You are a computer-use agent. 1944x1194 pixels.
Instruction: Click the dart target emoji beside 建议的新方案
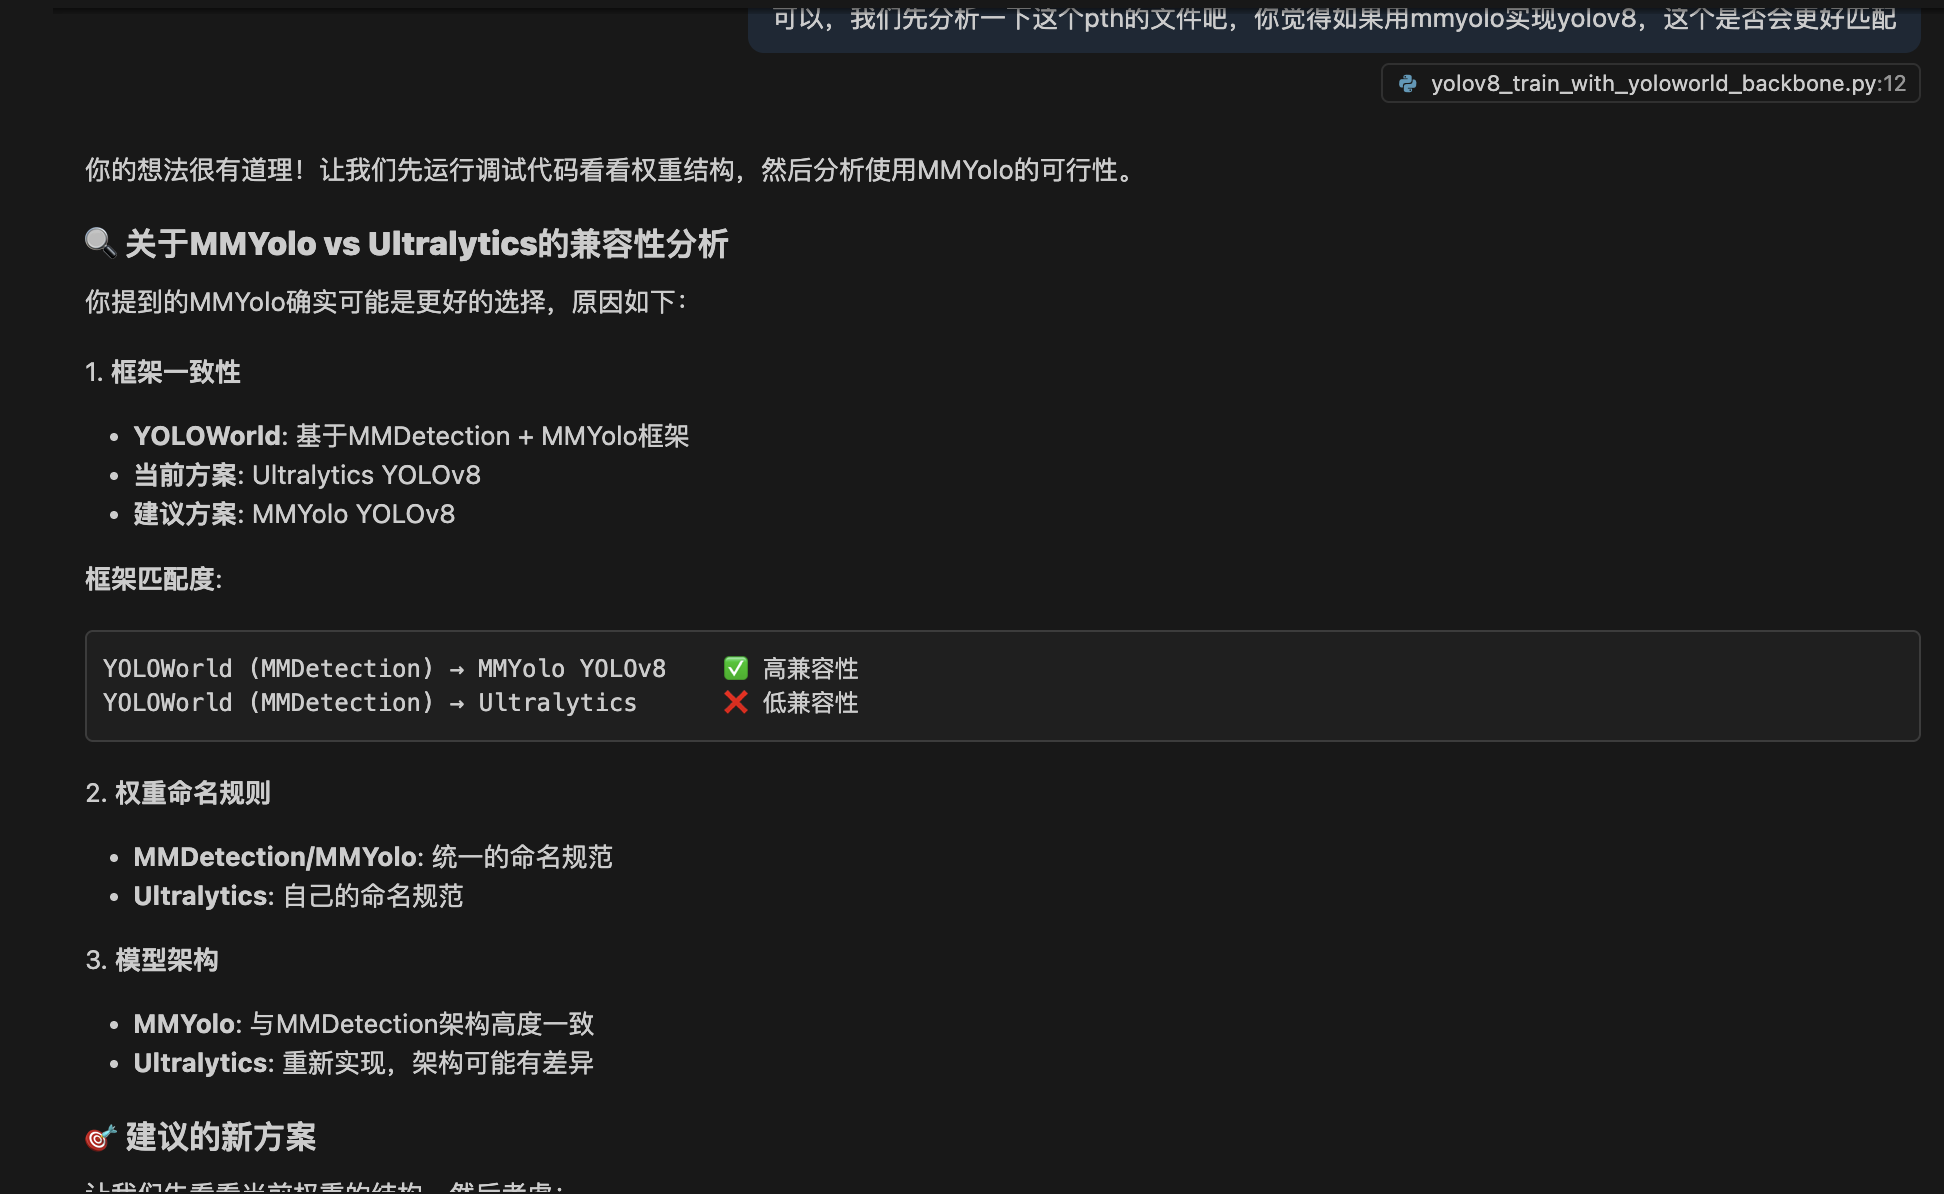pyautogui.click(x=100, y=1137)
